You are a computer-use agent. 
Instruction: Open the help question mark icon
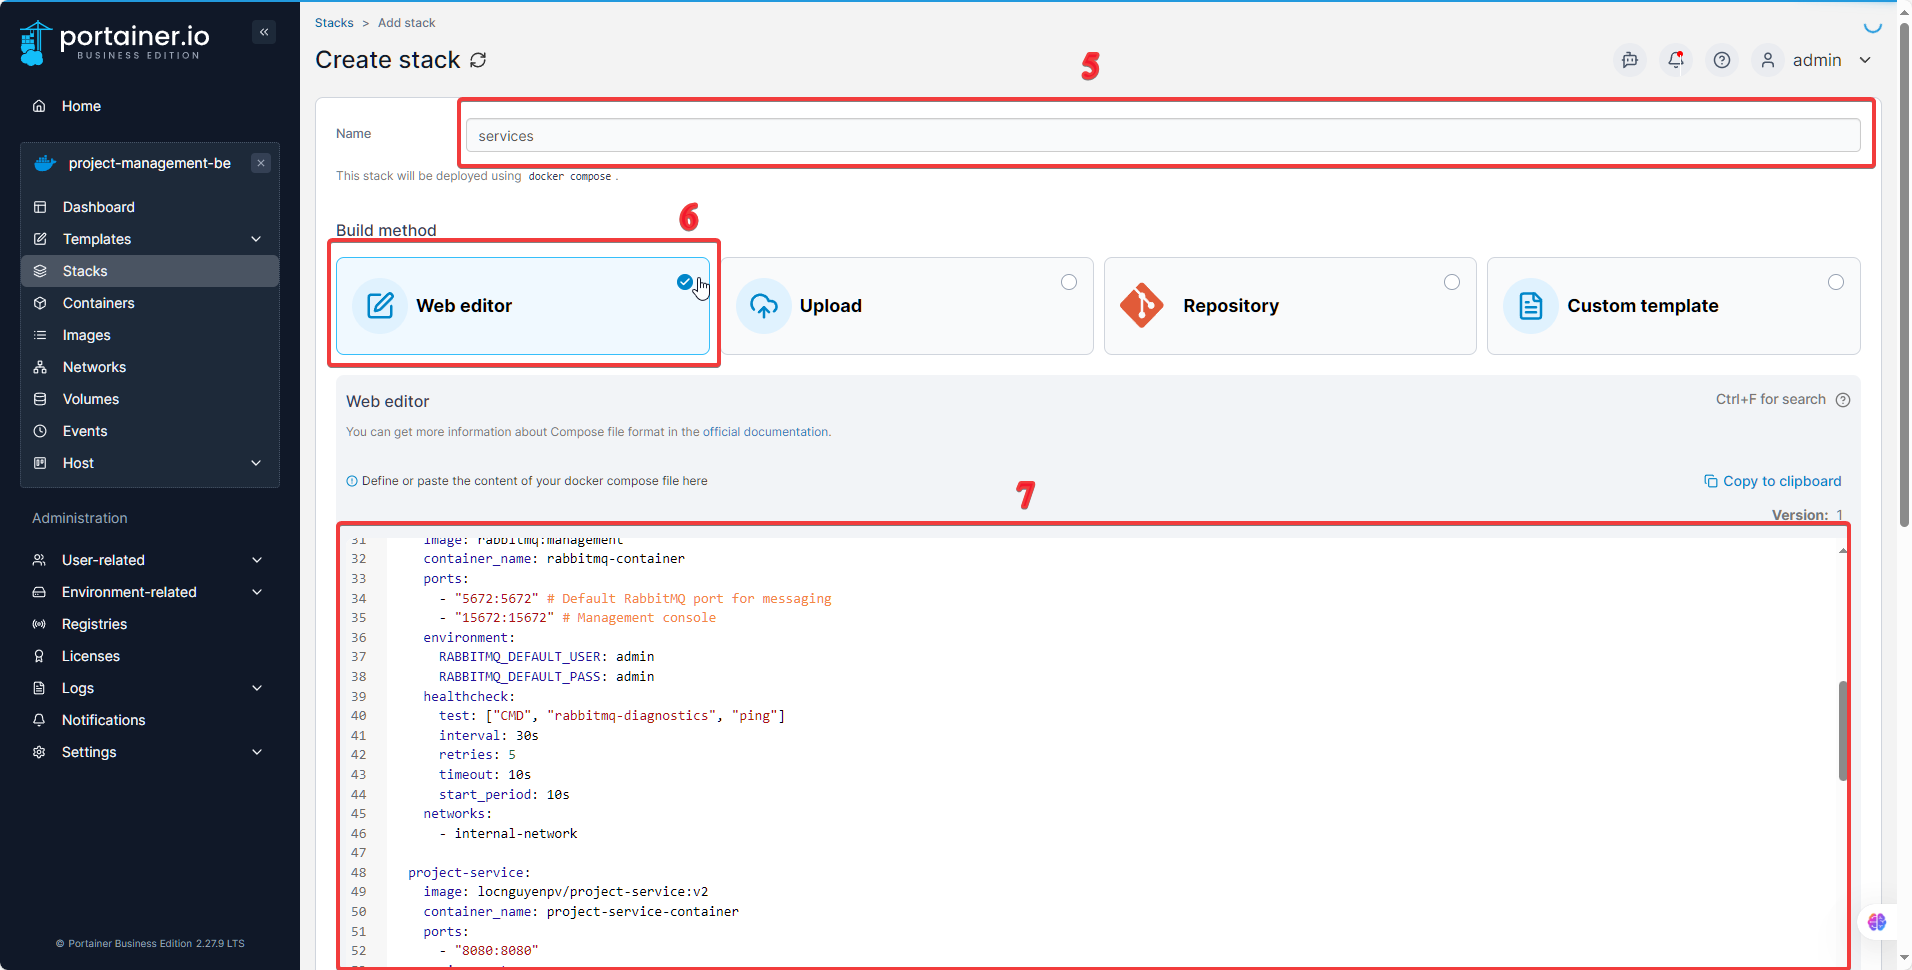pos(1722,60)
